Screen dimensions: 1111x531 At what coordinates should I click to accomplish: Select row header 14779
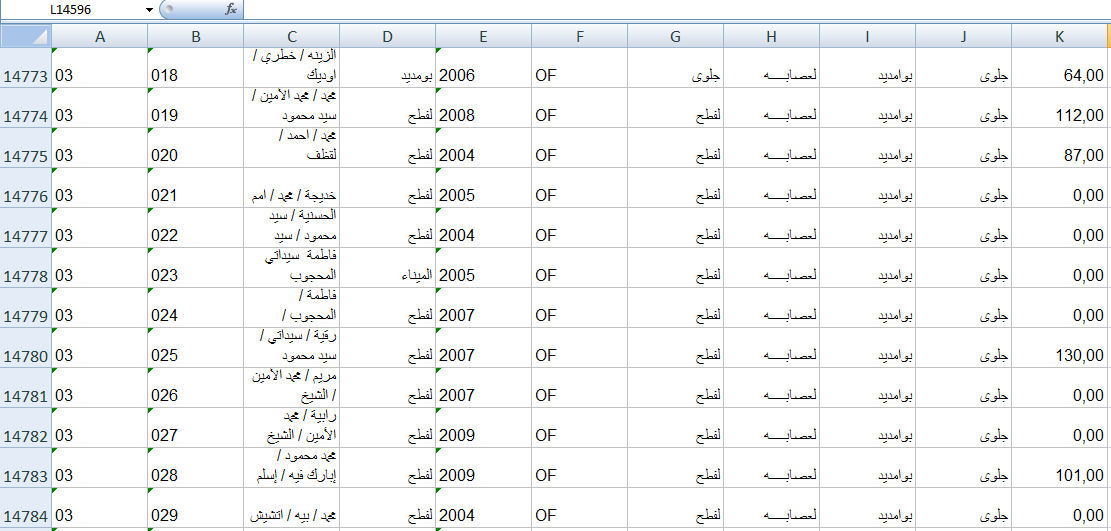(26, 307)
